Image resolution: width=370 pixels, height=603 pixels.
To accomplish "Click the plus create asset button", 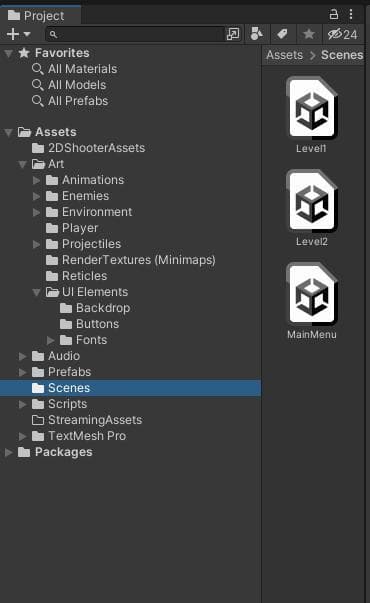I will tap(13, 34).
